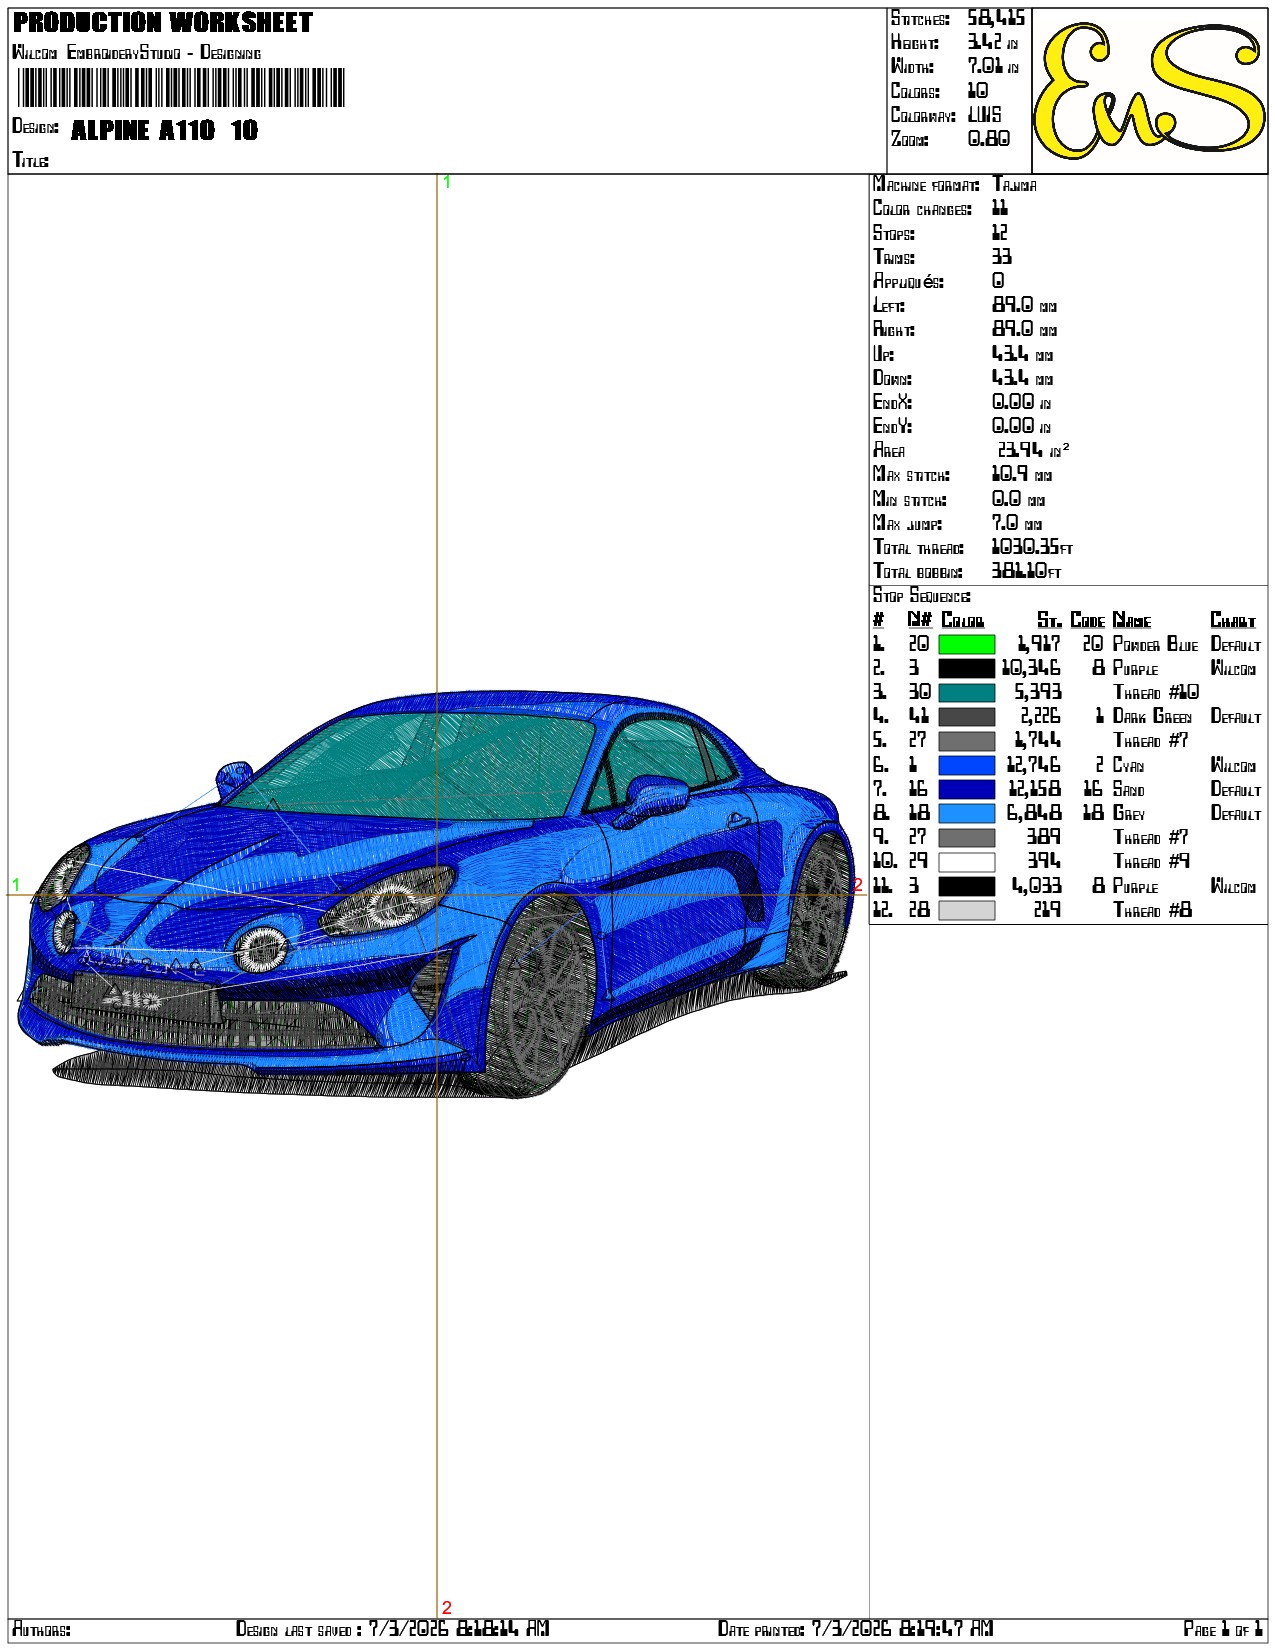1275x1650 pixels.
Task: Click the 'Sand' thread name
Action: point(1128,790)
